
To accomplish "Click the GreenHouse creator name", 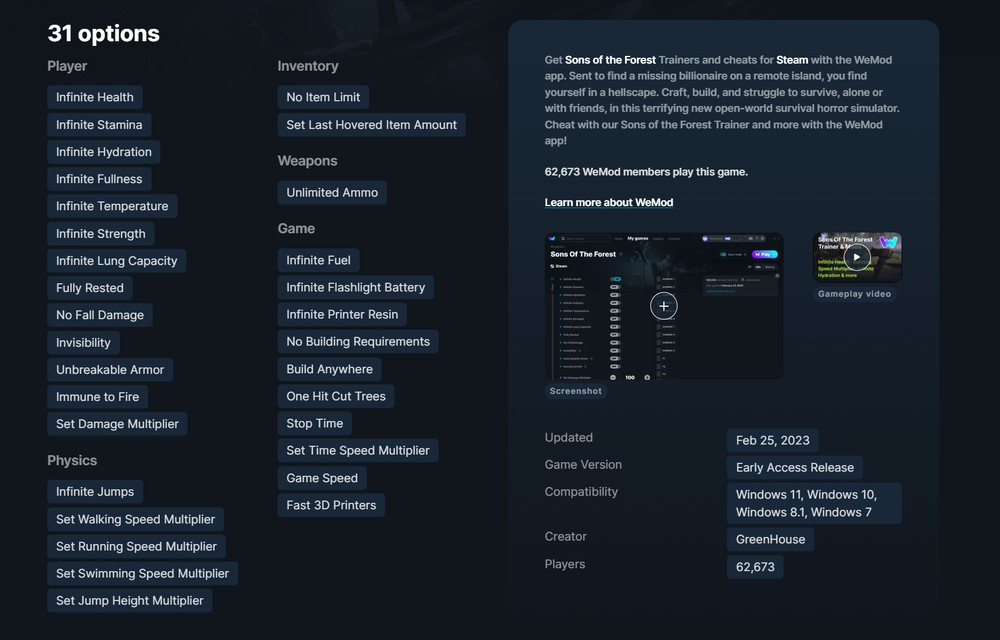I will coord(770,539).
